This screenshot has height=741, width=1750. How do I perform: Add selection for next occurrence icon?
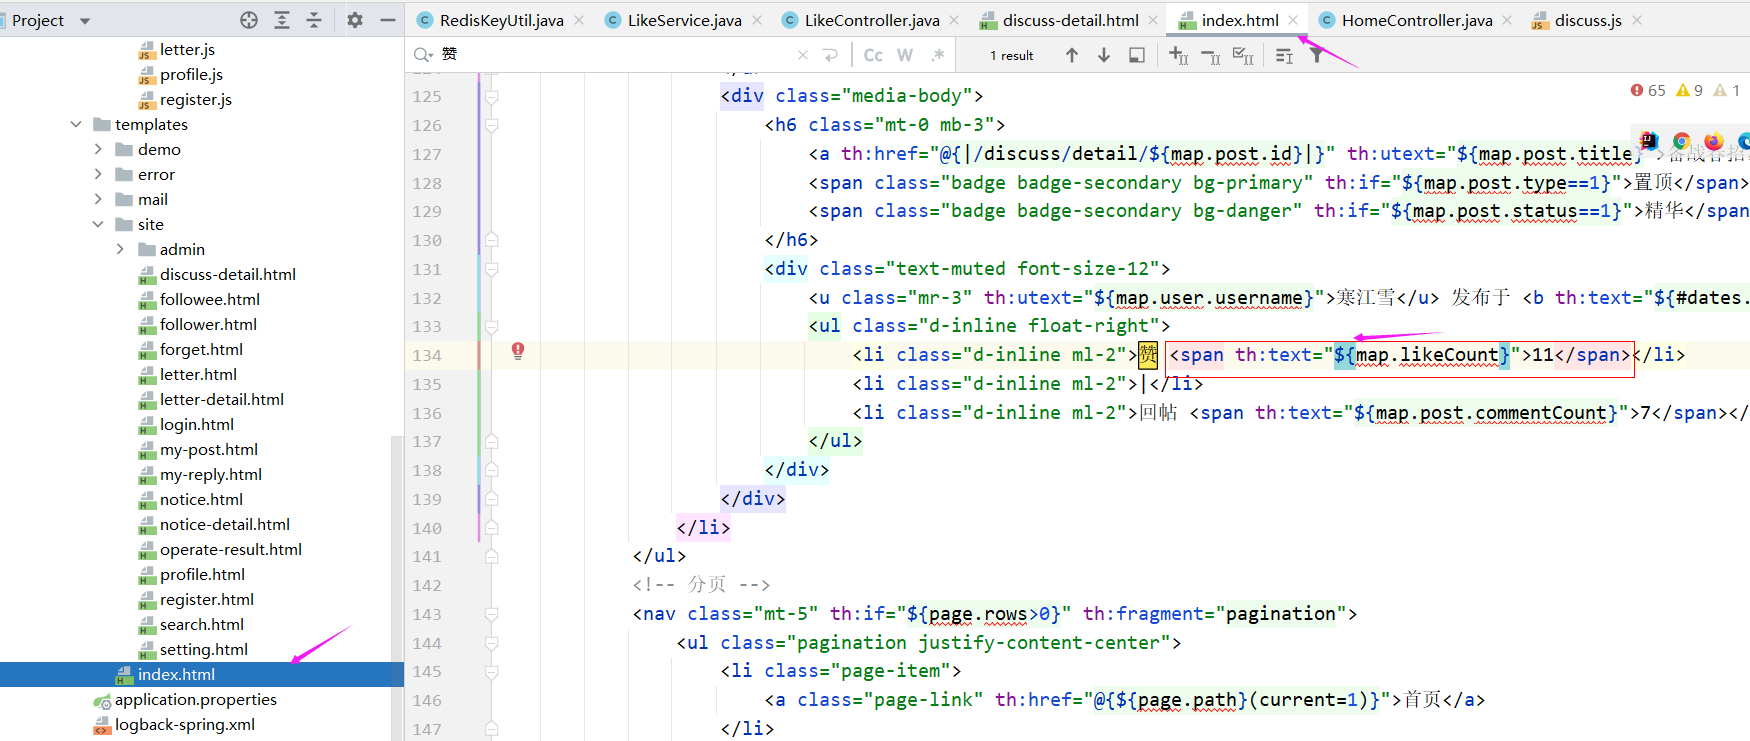[1179, 55]
